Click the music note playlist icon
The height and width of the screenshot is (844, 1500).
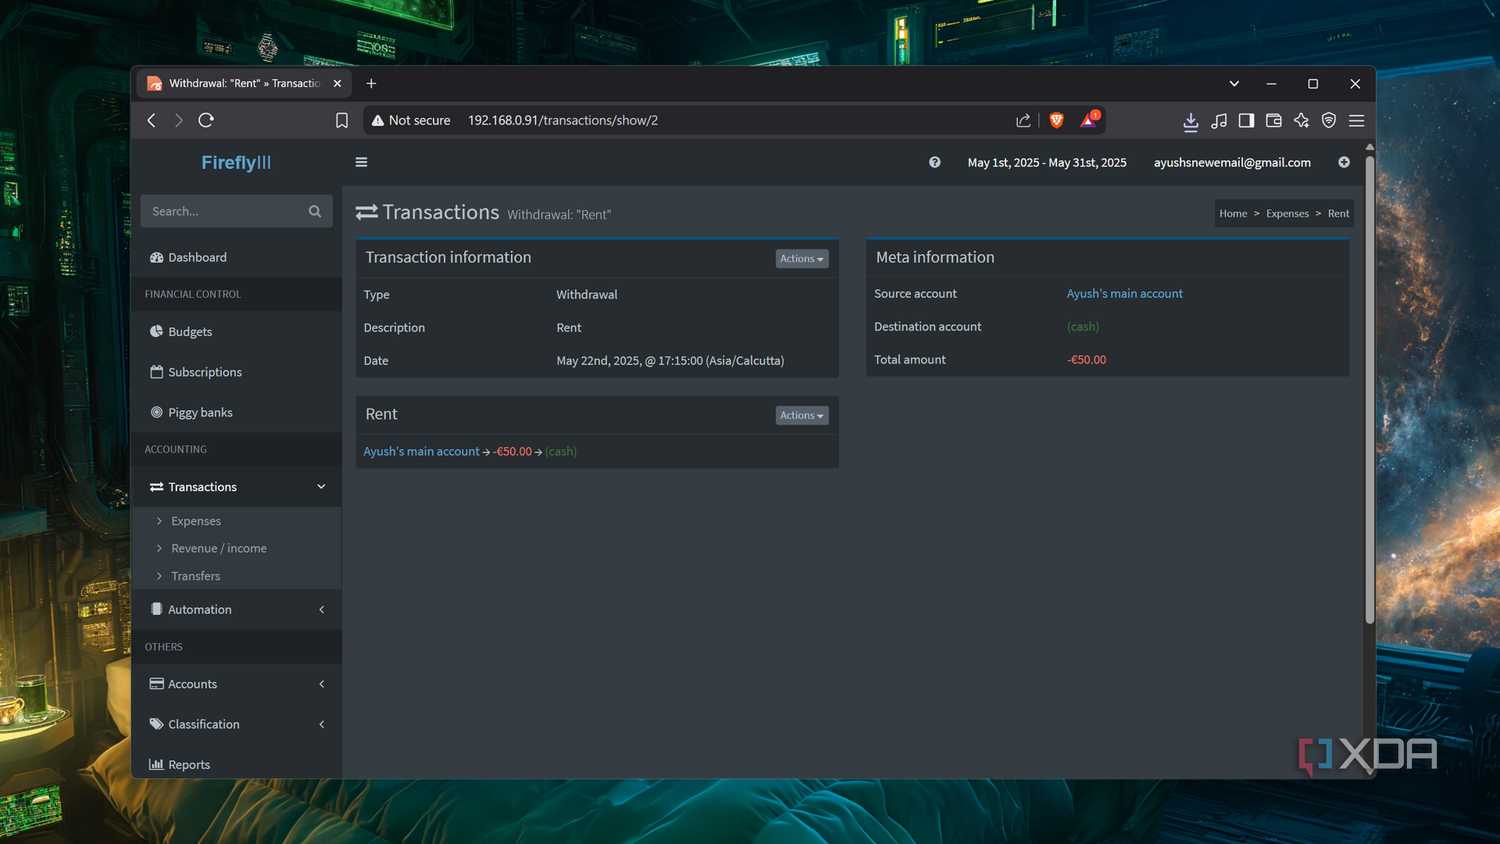1219,120
